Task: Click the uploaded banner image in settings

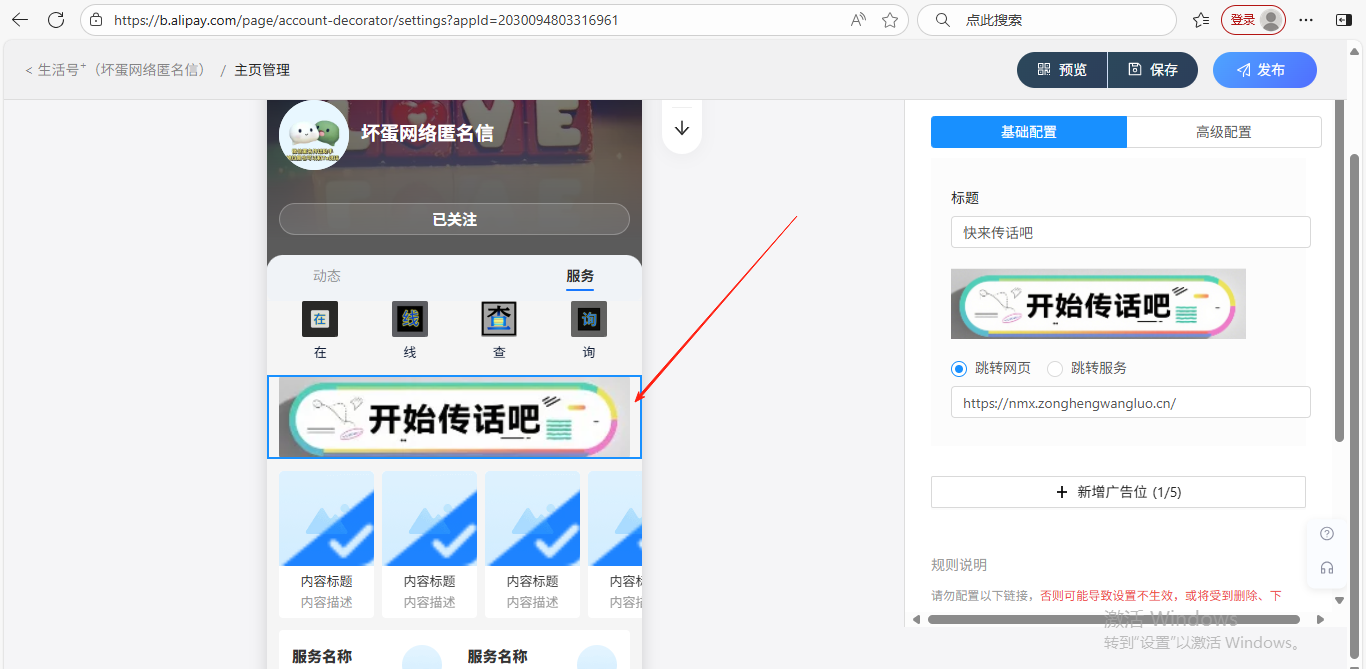Action: pos(1098,304)
